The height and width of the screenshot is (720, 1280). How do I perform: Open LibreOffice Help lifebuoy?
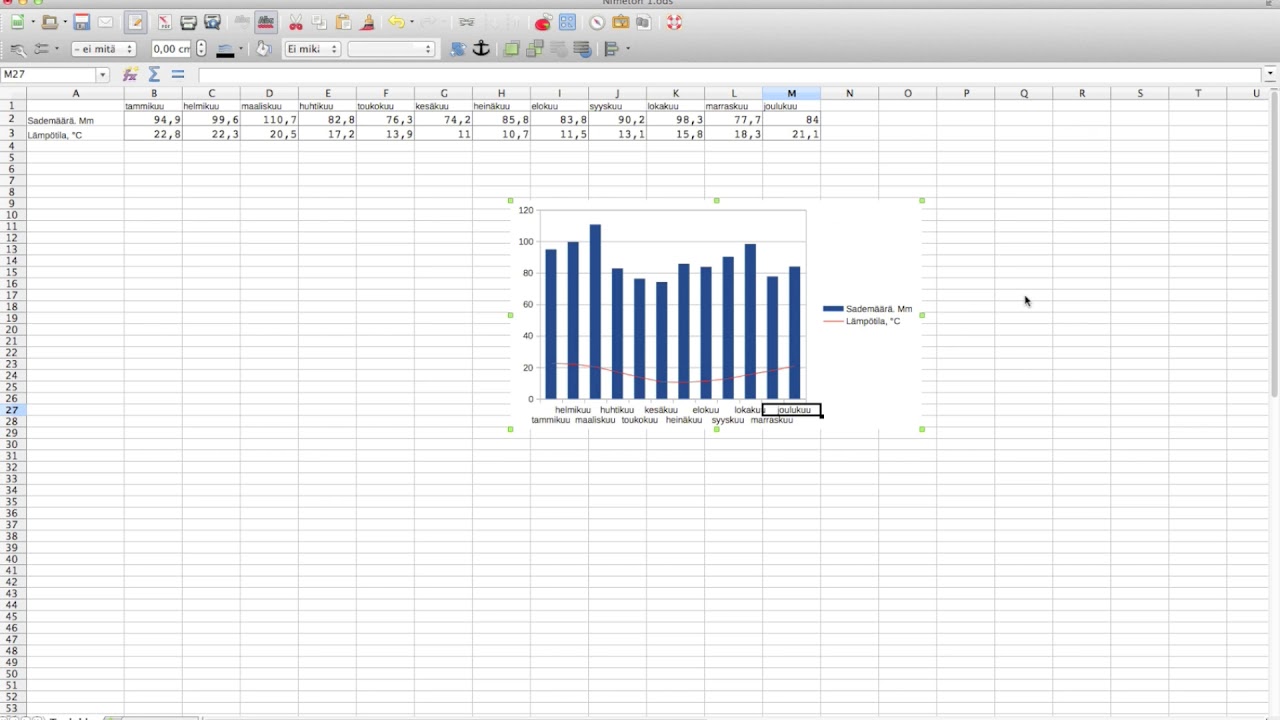pyautogui.click(x=673, y=22)
